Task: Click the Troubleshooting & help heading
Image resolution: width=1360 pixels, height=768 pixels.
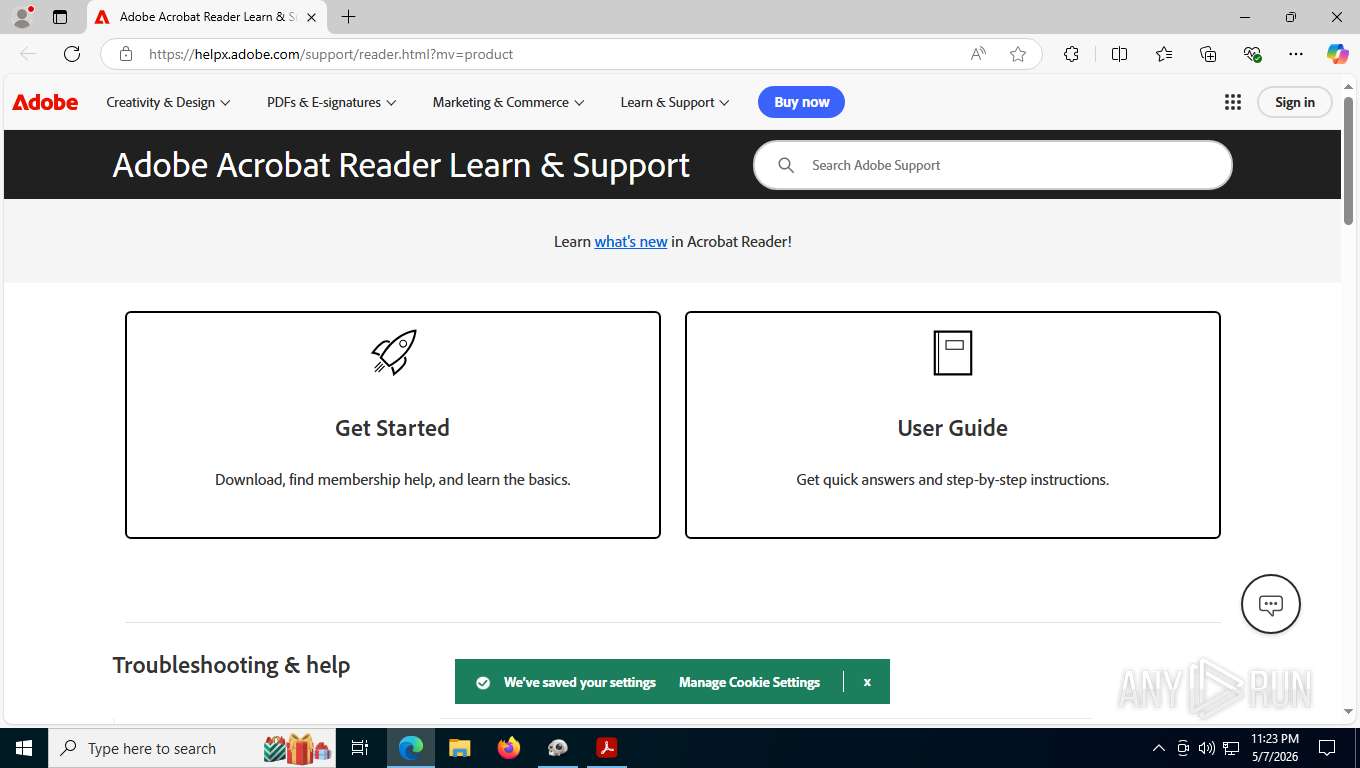Action: [231, 665]
